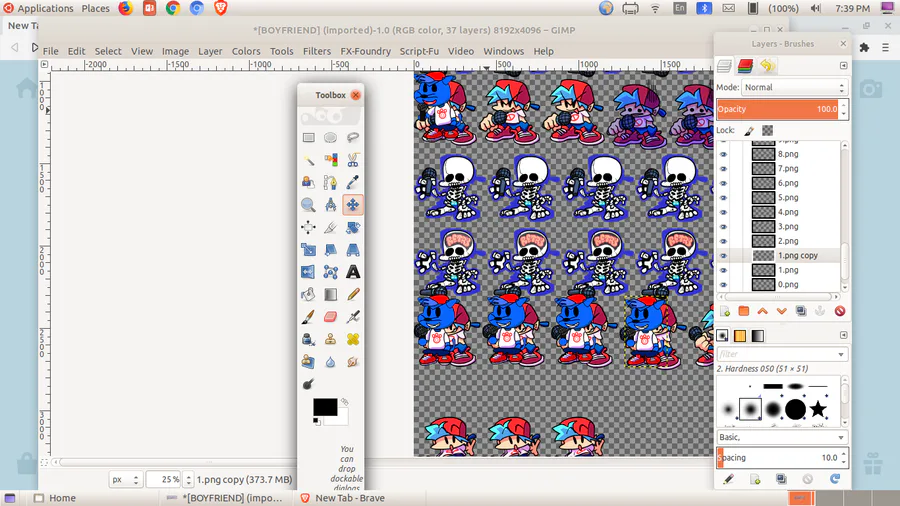Open the layer Mode dropdown

click(x=794, y=87)
